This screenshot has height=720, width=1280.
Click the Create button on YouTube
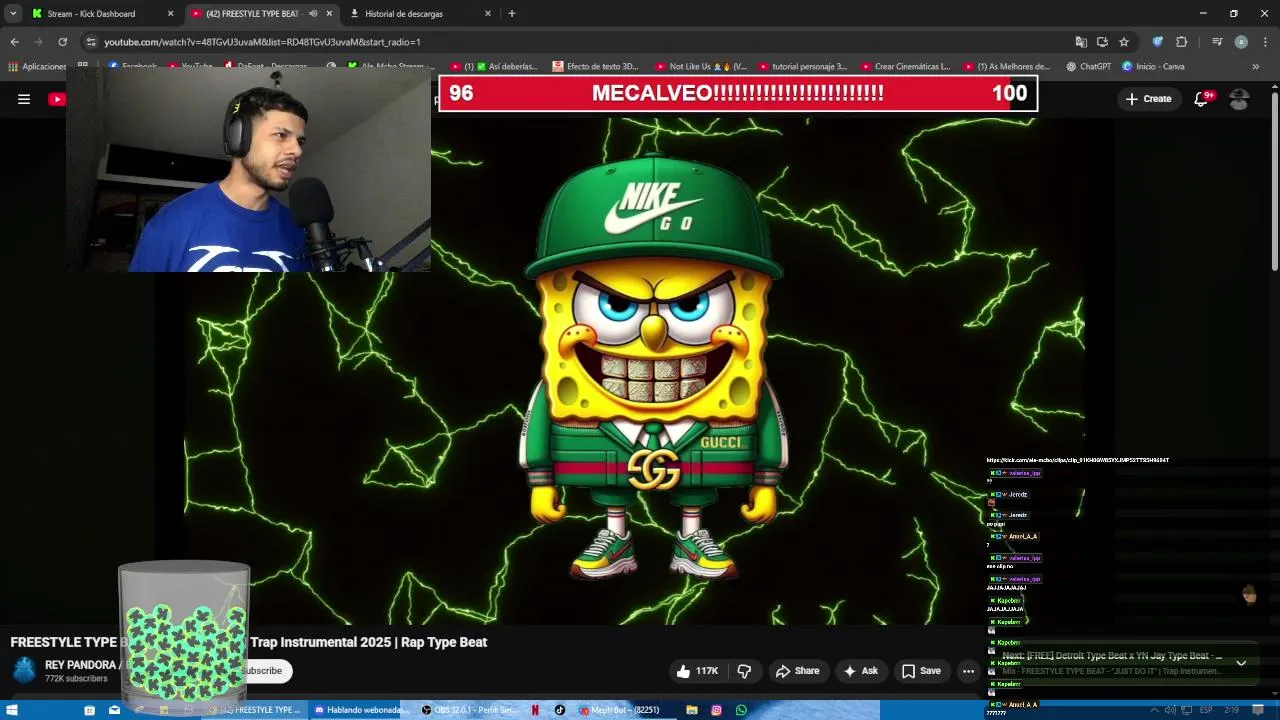(1148, 99)
